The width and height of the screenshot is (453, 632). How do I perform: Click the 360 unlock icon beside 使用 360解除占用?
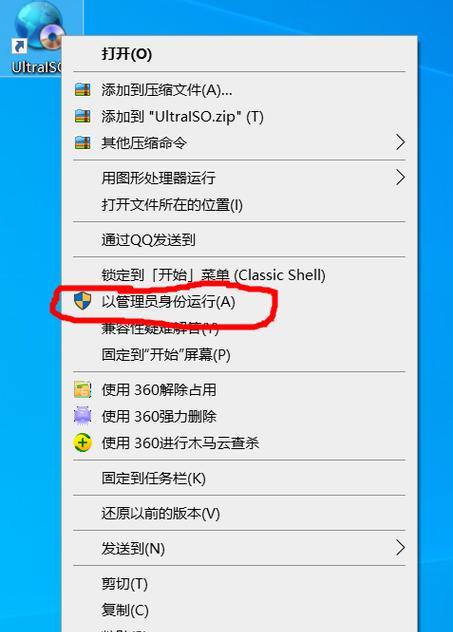83,390
